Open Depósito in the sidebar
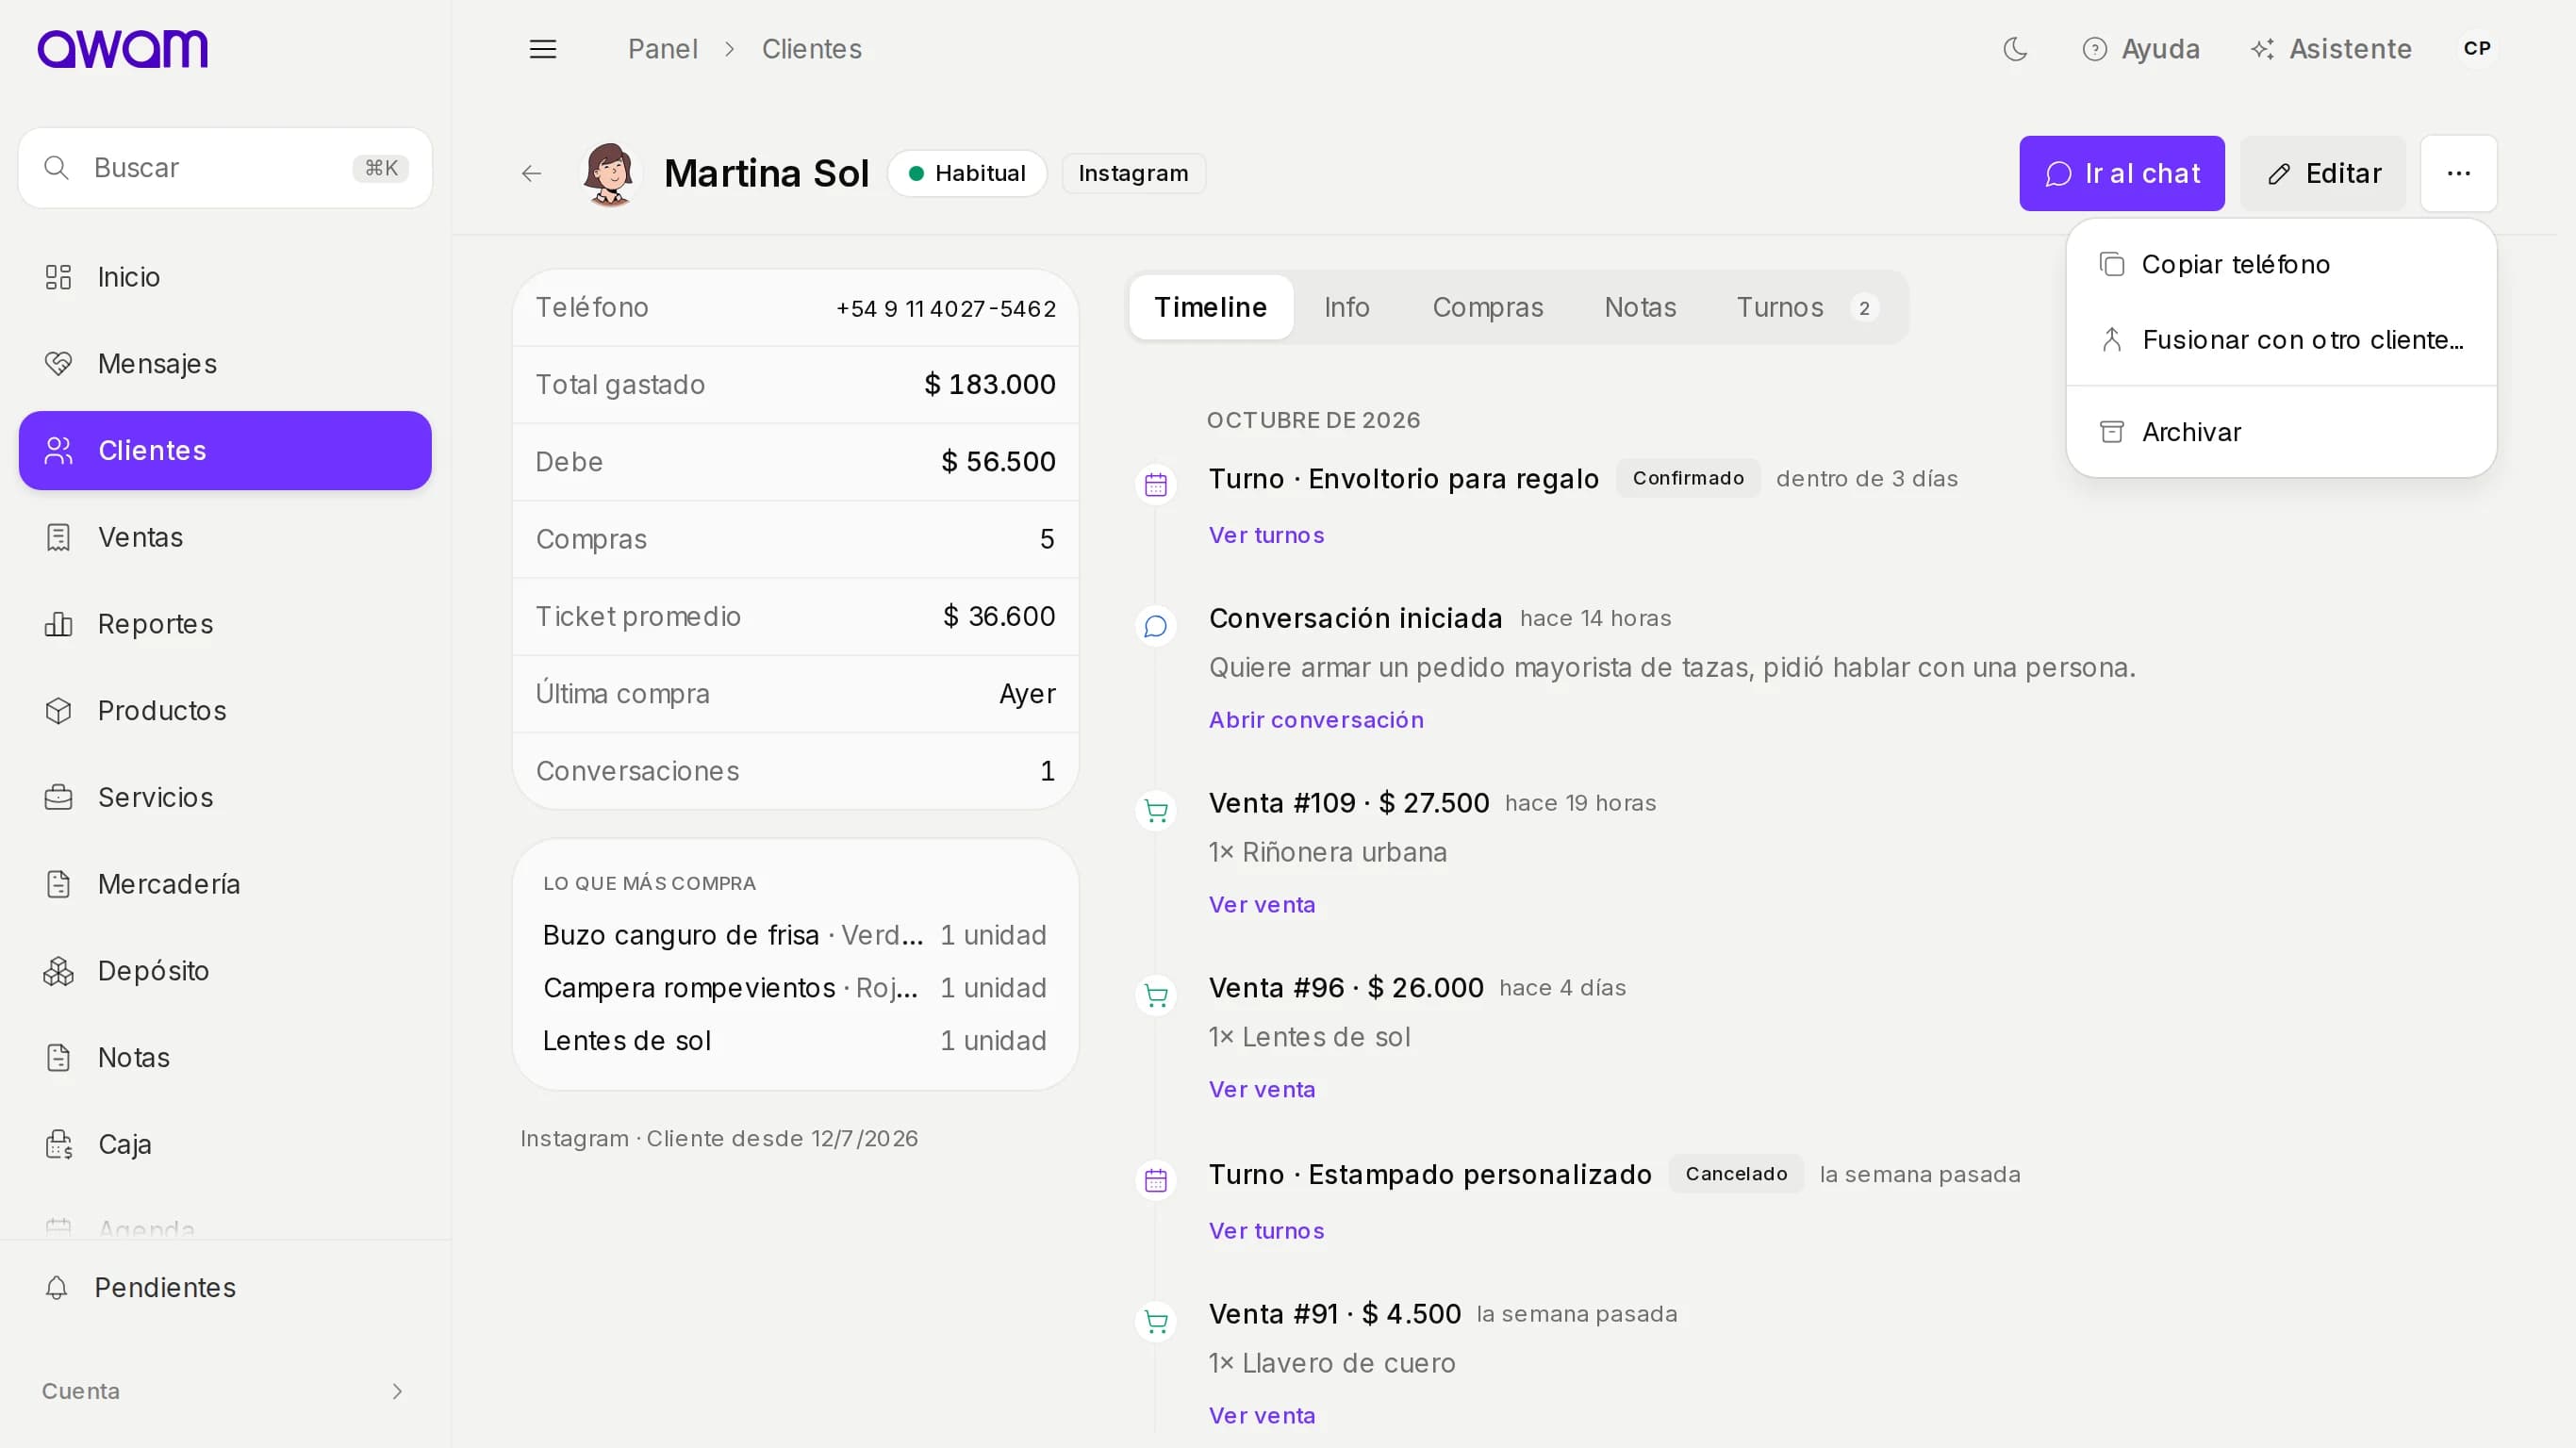Image resolution: width=2576 pixels, height=1448 pixels. pos(225,971)
